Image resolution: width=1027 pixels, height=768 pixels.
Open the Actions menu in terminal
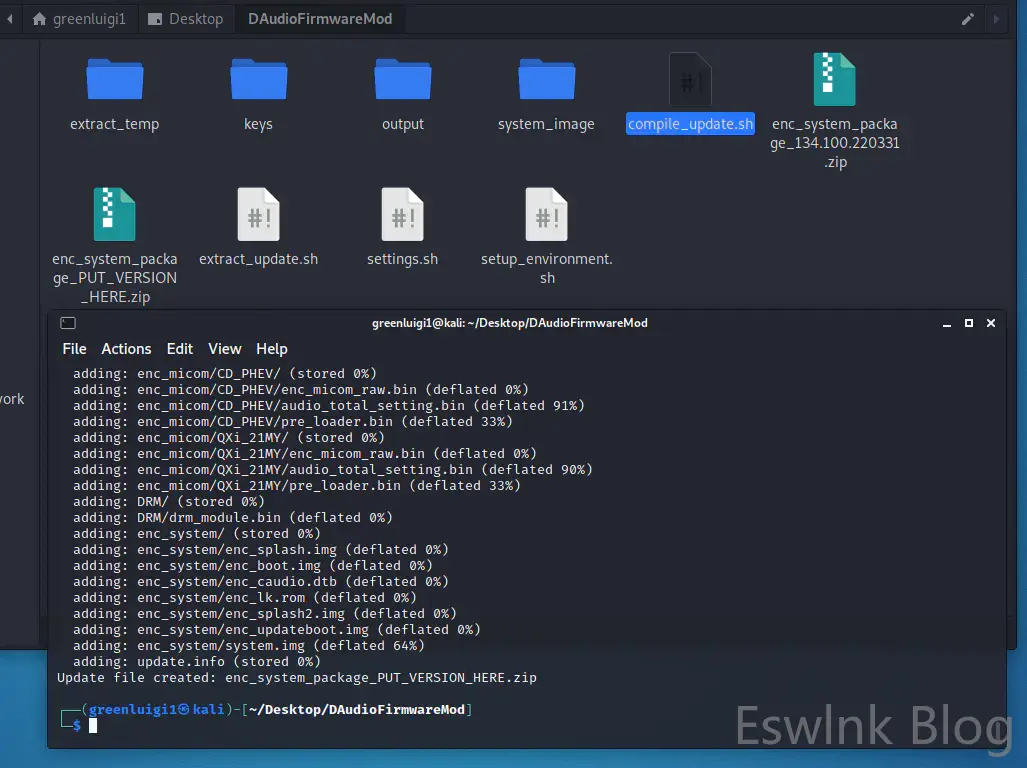(126, 349)
